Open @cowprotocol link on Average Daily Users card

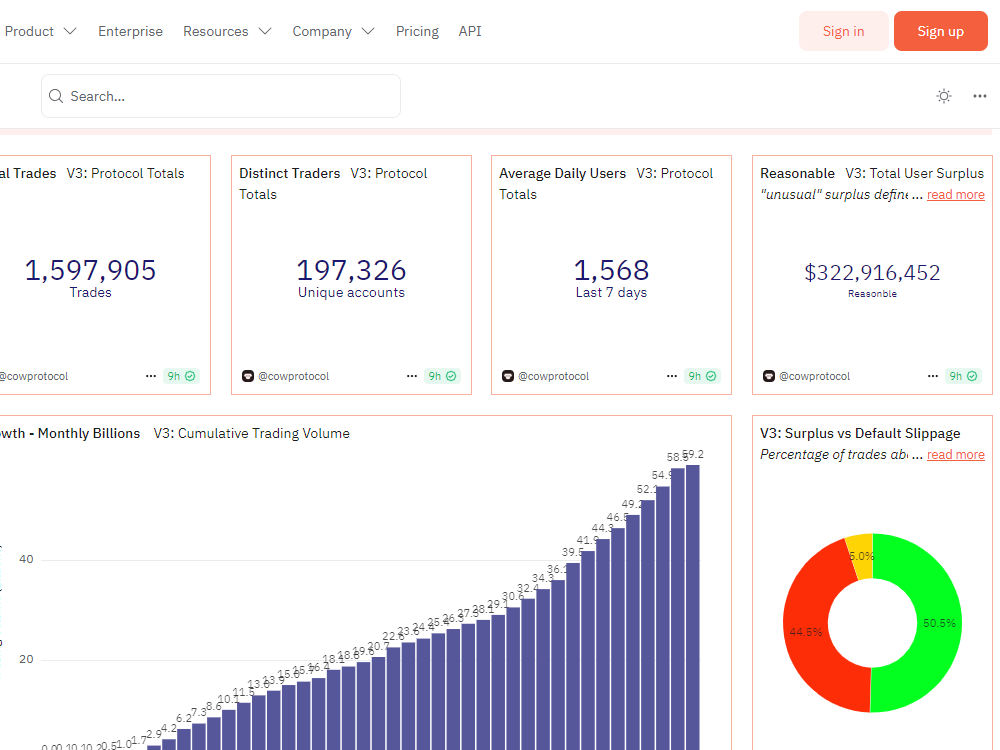[x=554, y=376]
